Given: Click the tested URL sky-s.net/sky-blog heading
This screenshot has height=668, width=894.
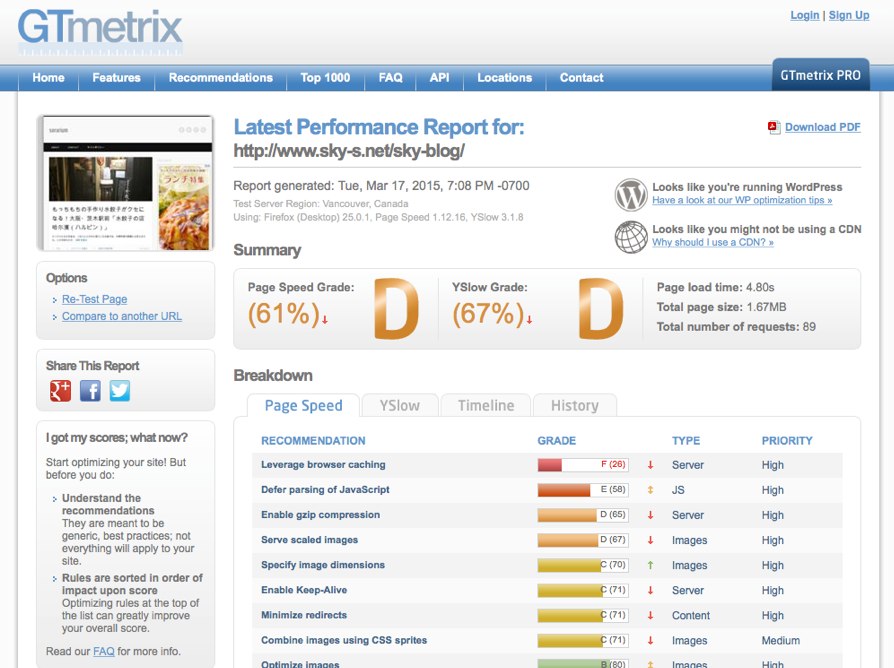Looking at the screenshot, I should pos(349,151).
